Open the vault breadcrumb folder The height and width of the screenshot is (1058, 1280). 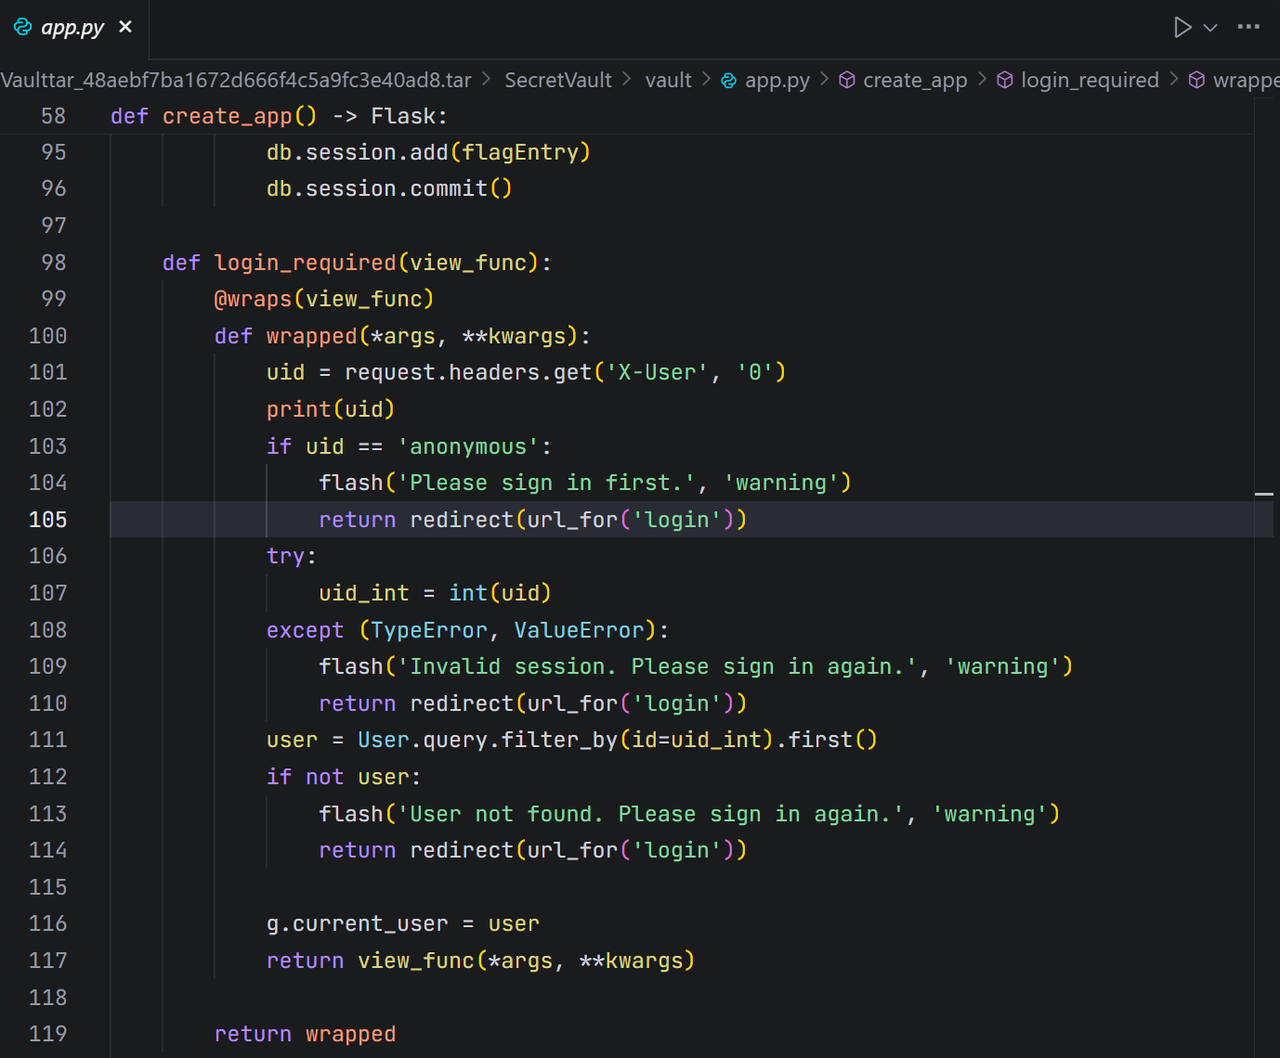(x=668, y=80)
